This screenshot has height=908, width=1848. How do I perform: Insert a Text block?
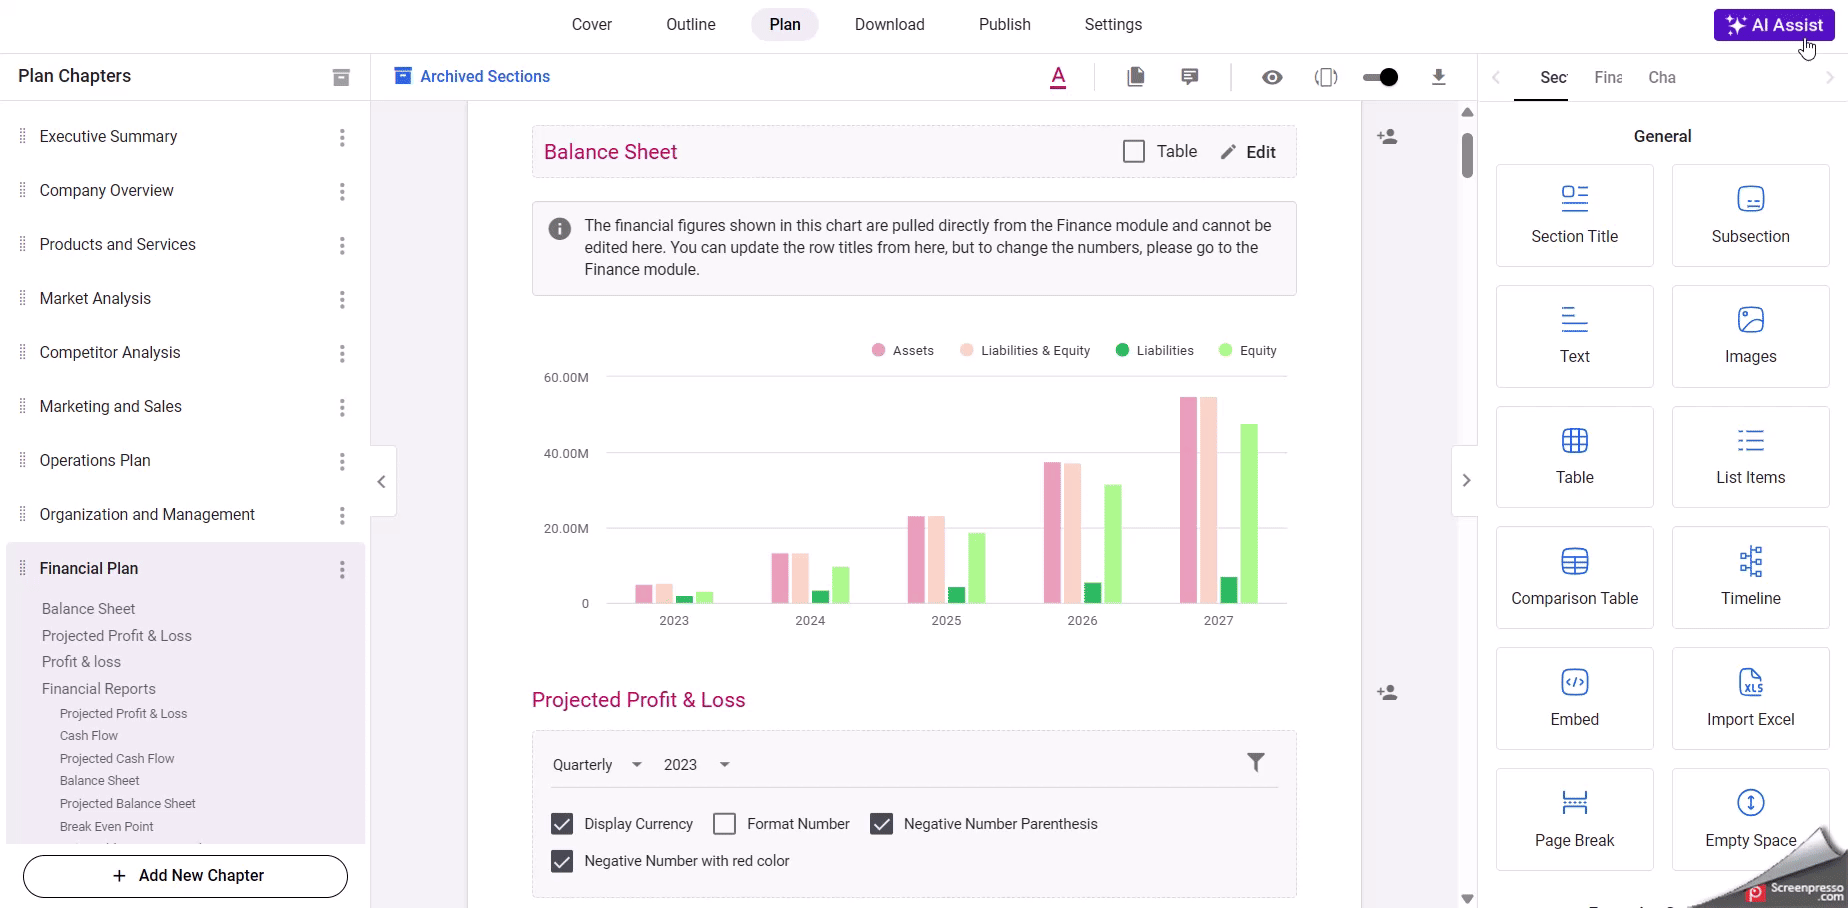(x=1575, y=337)
